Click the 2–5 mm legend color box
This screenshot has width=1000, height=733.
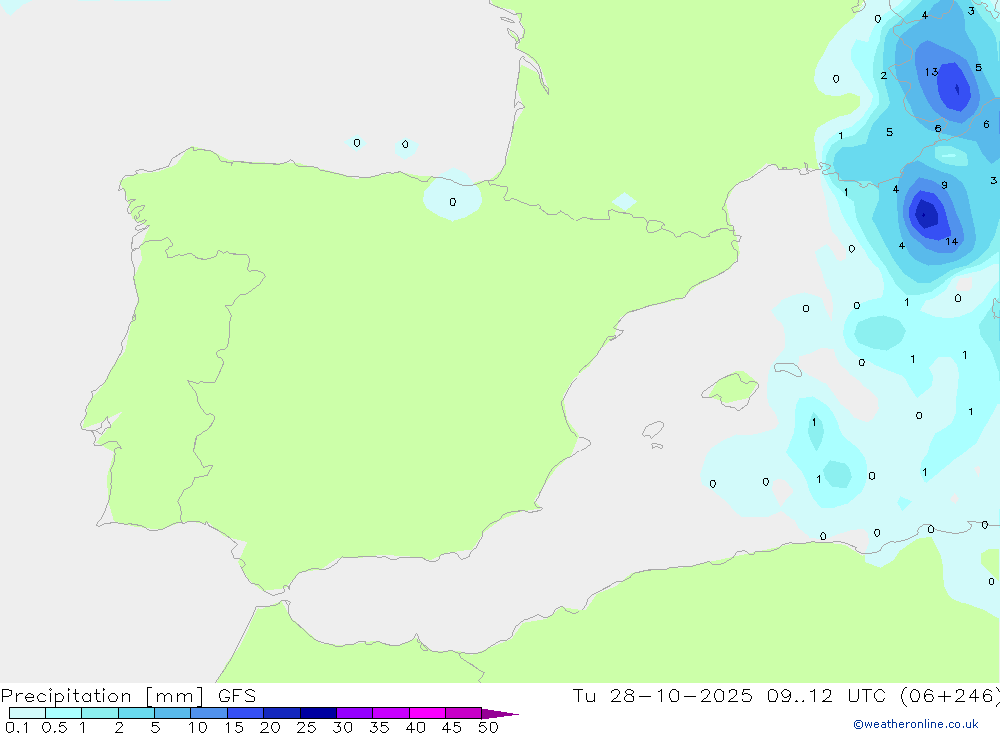136,713
